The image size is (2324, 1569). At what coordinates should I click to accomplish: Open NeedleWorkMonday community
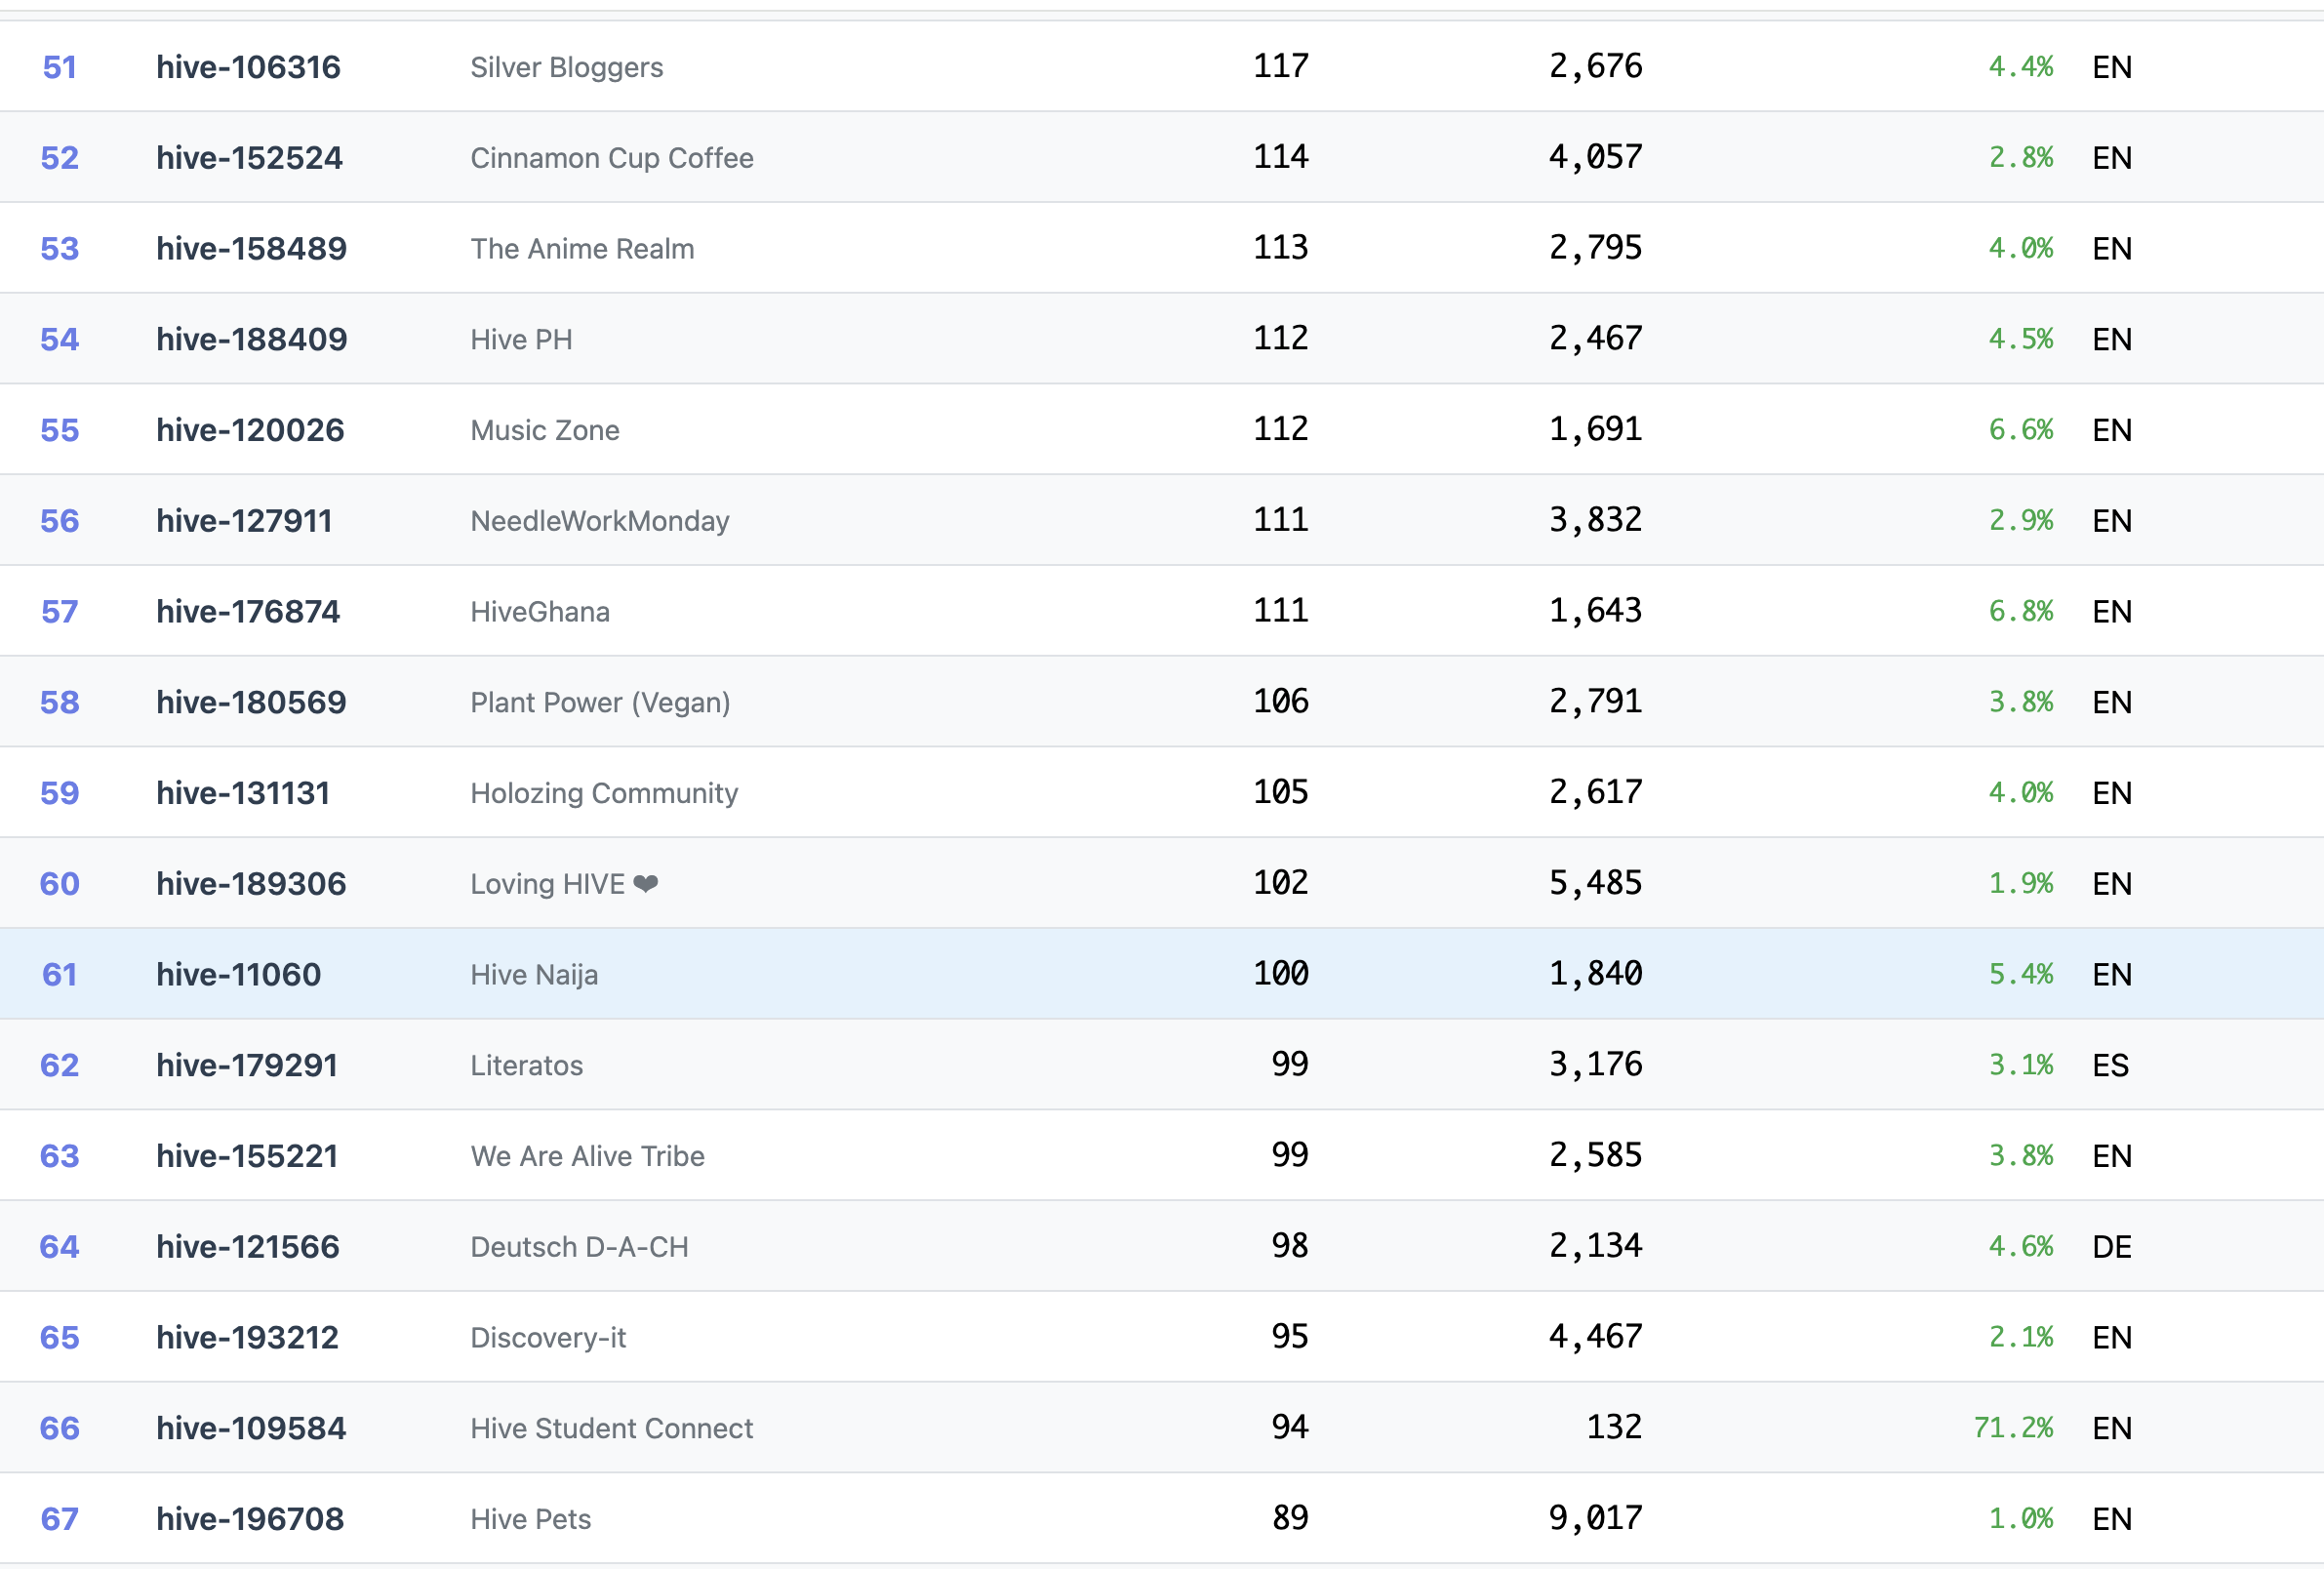599,521
